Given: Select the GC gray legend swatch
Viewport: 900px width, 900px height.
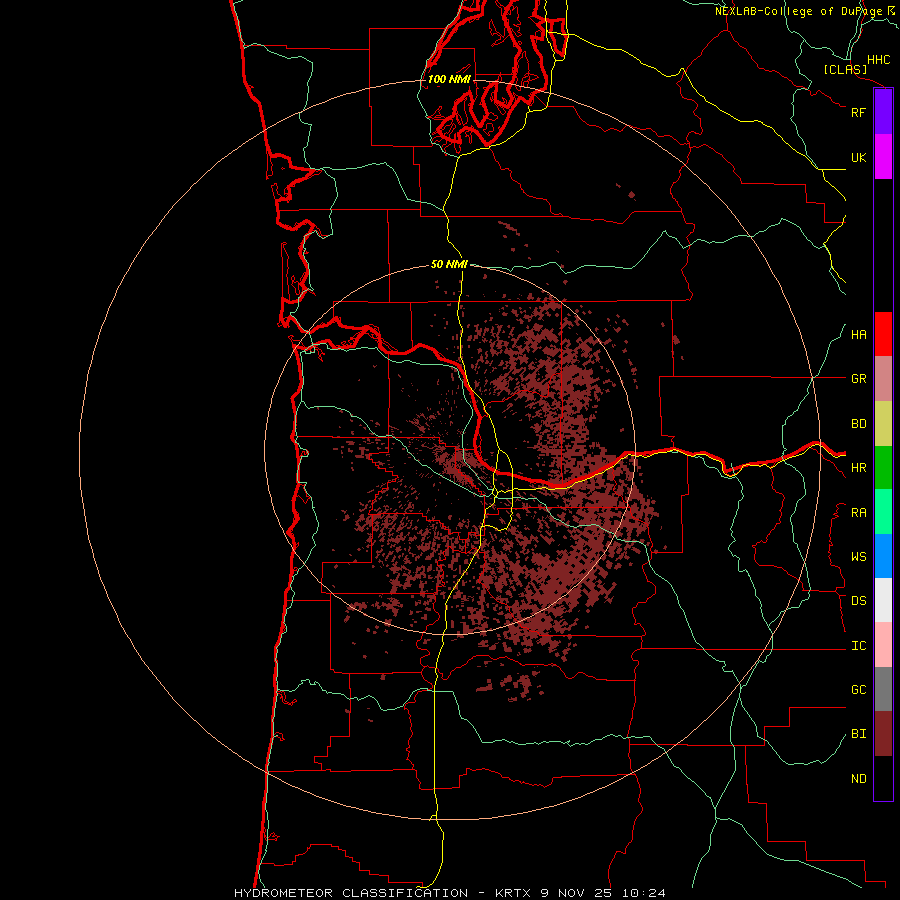Looking at the screenshot, I should 883,689.
